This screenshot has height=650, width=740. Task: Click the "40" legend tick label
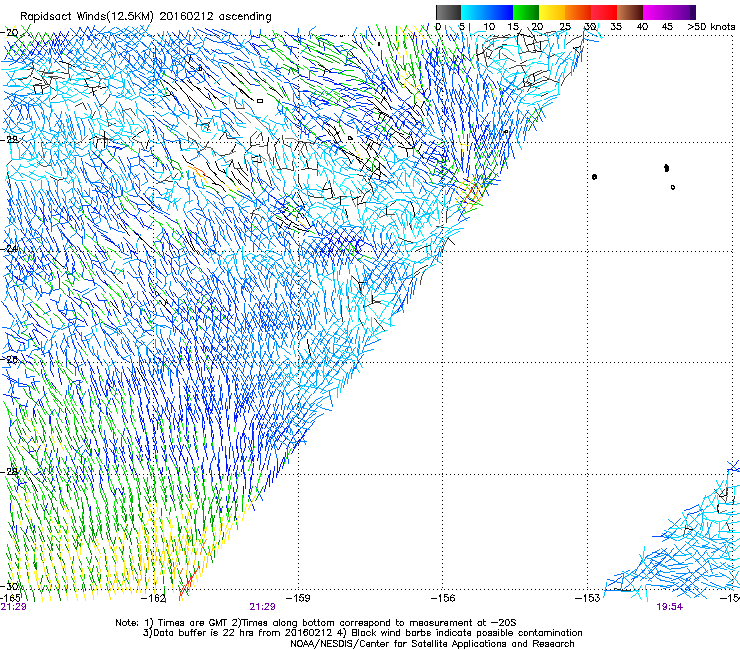[642, 27]
